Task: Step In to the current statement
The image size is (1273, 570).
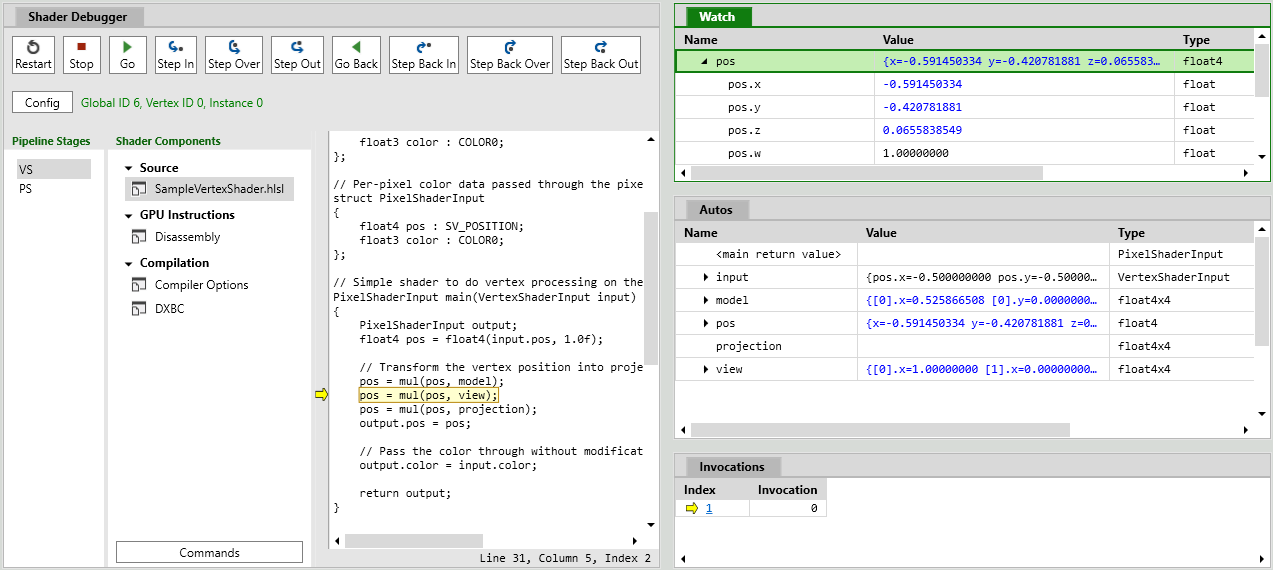Action: [176, 55]
